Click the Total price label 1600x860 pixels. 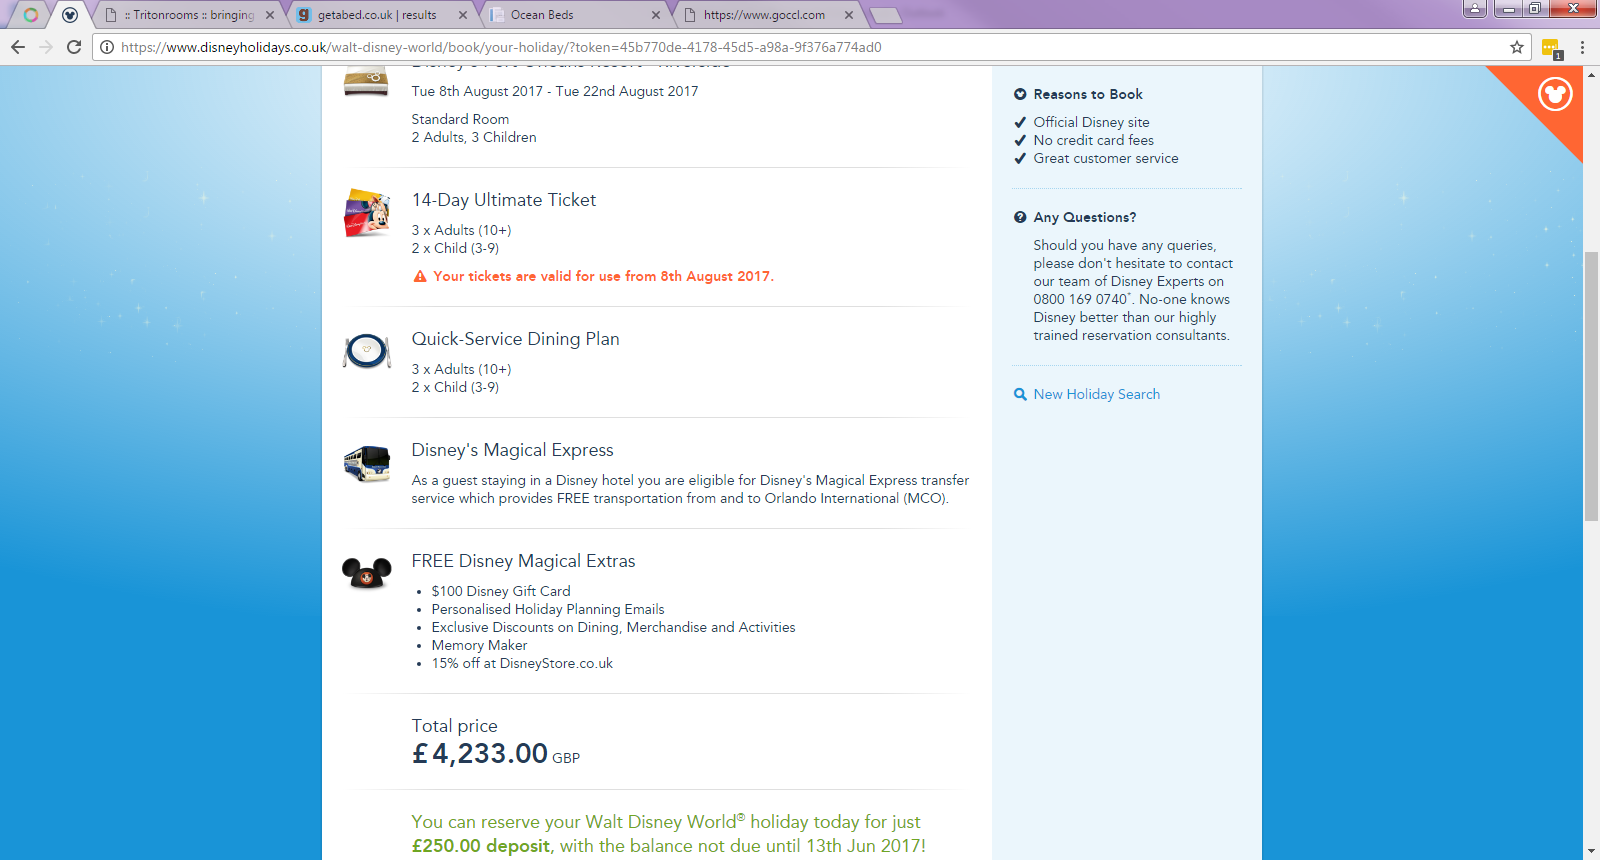tap(455, 726)
